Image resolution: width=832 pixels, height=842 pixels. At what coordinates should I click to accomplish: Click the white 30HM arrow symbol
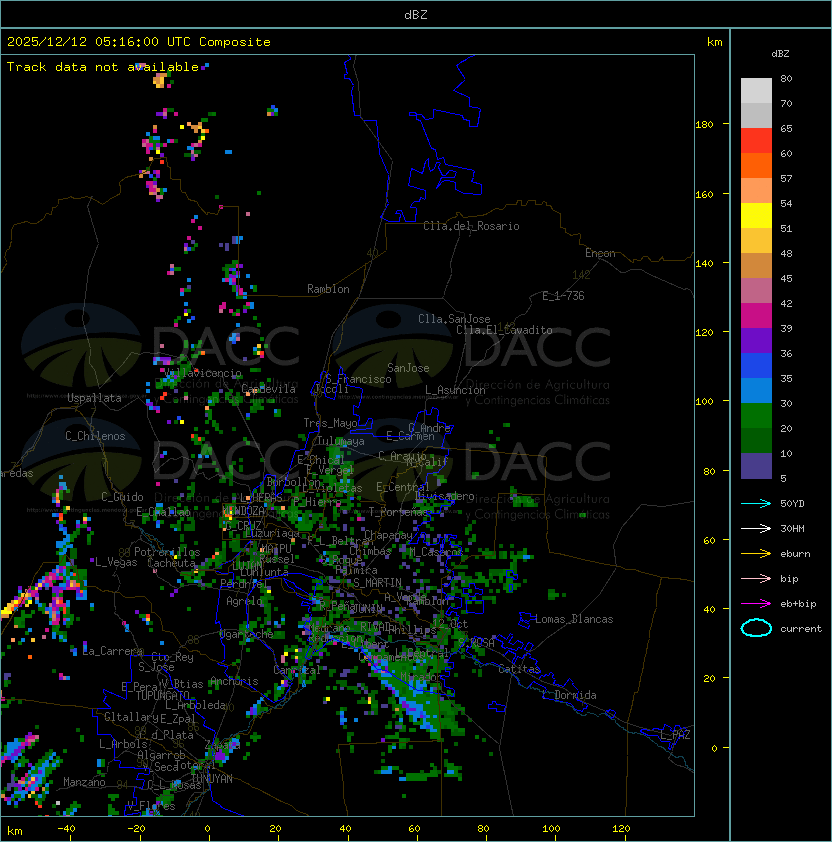click(x=756, y=528)
